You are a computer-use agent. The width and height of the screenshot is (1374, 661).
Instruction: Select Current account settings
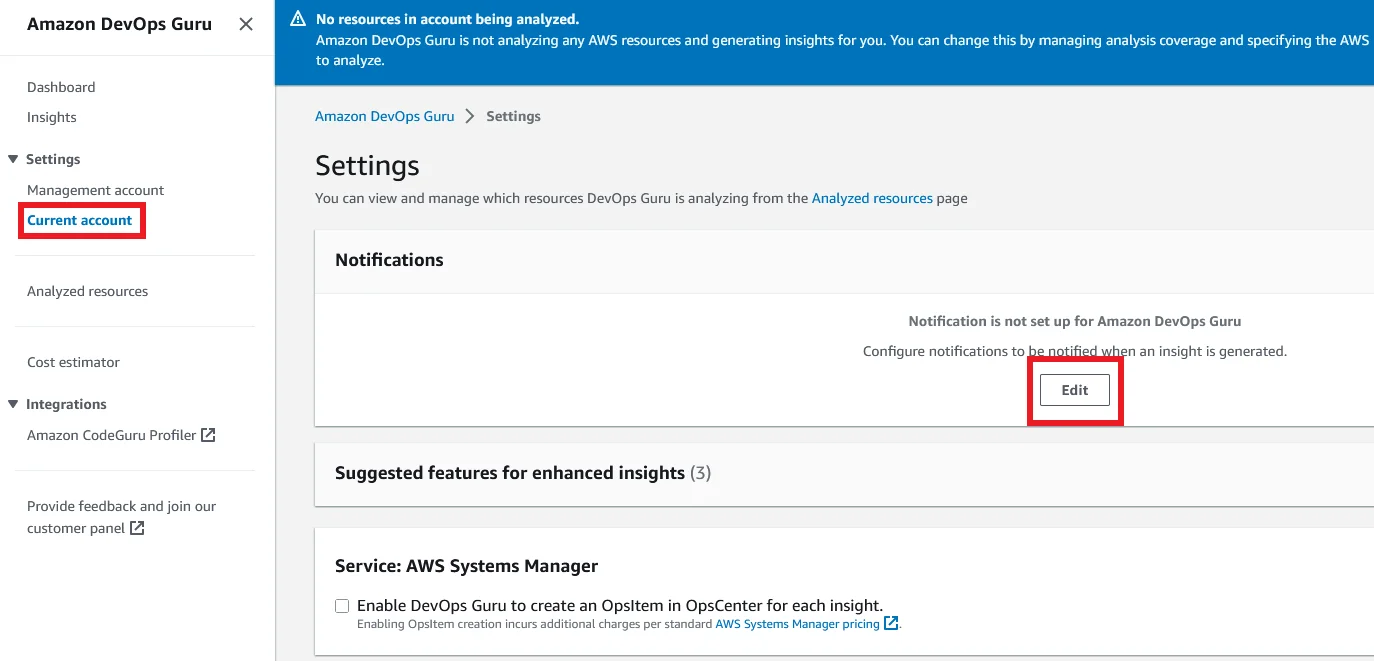80,220
